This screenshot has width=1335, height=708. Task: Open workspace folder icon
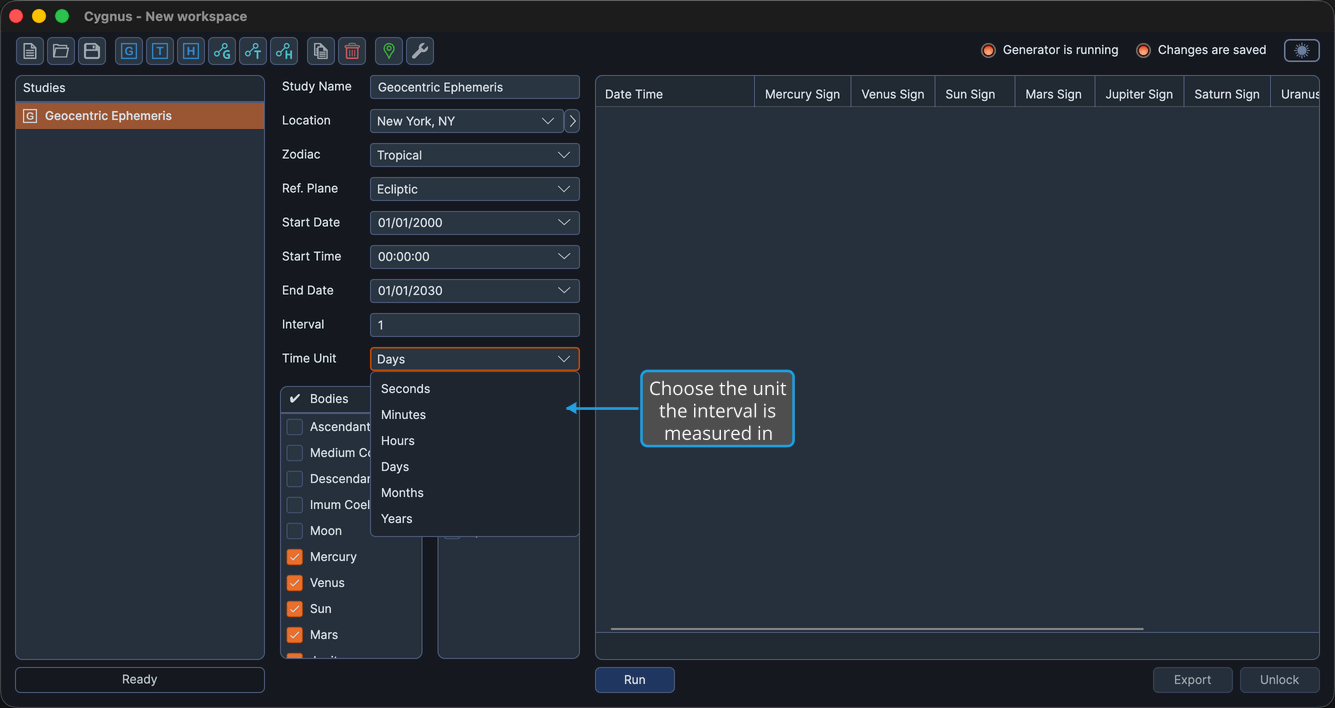(x=61, y=51)
